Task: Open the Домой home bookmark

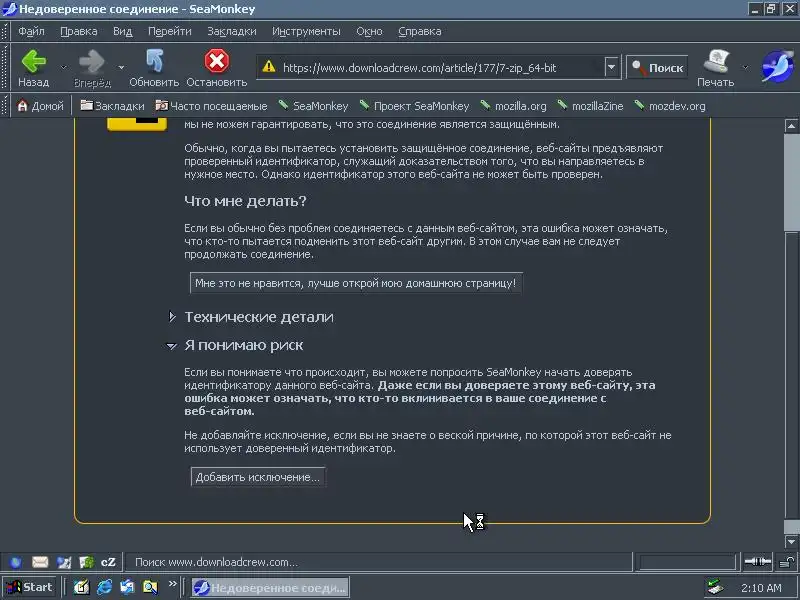Action: tap(40, 106)
